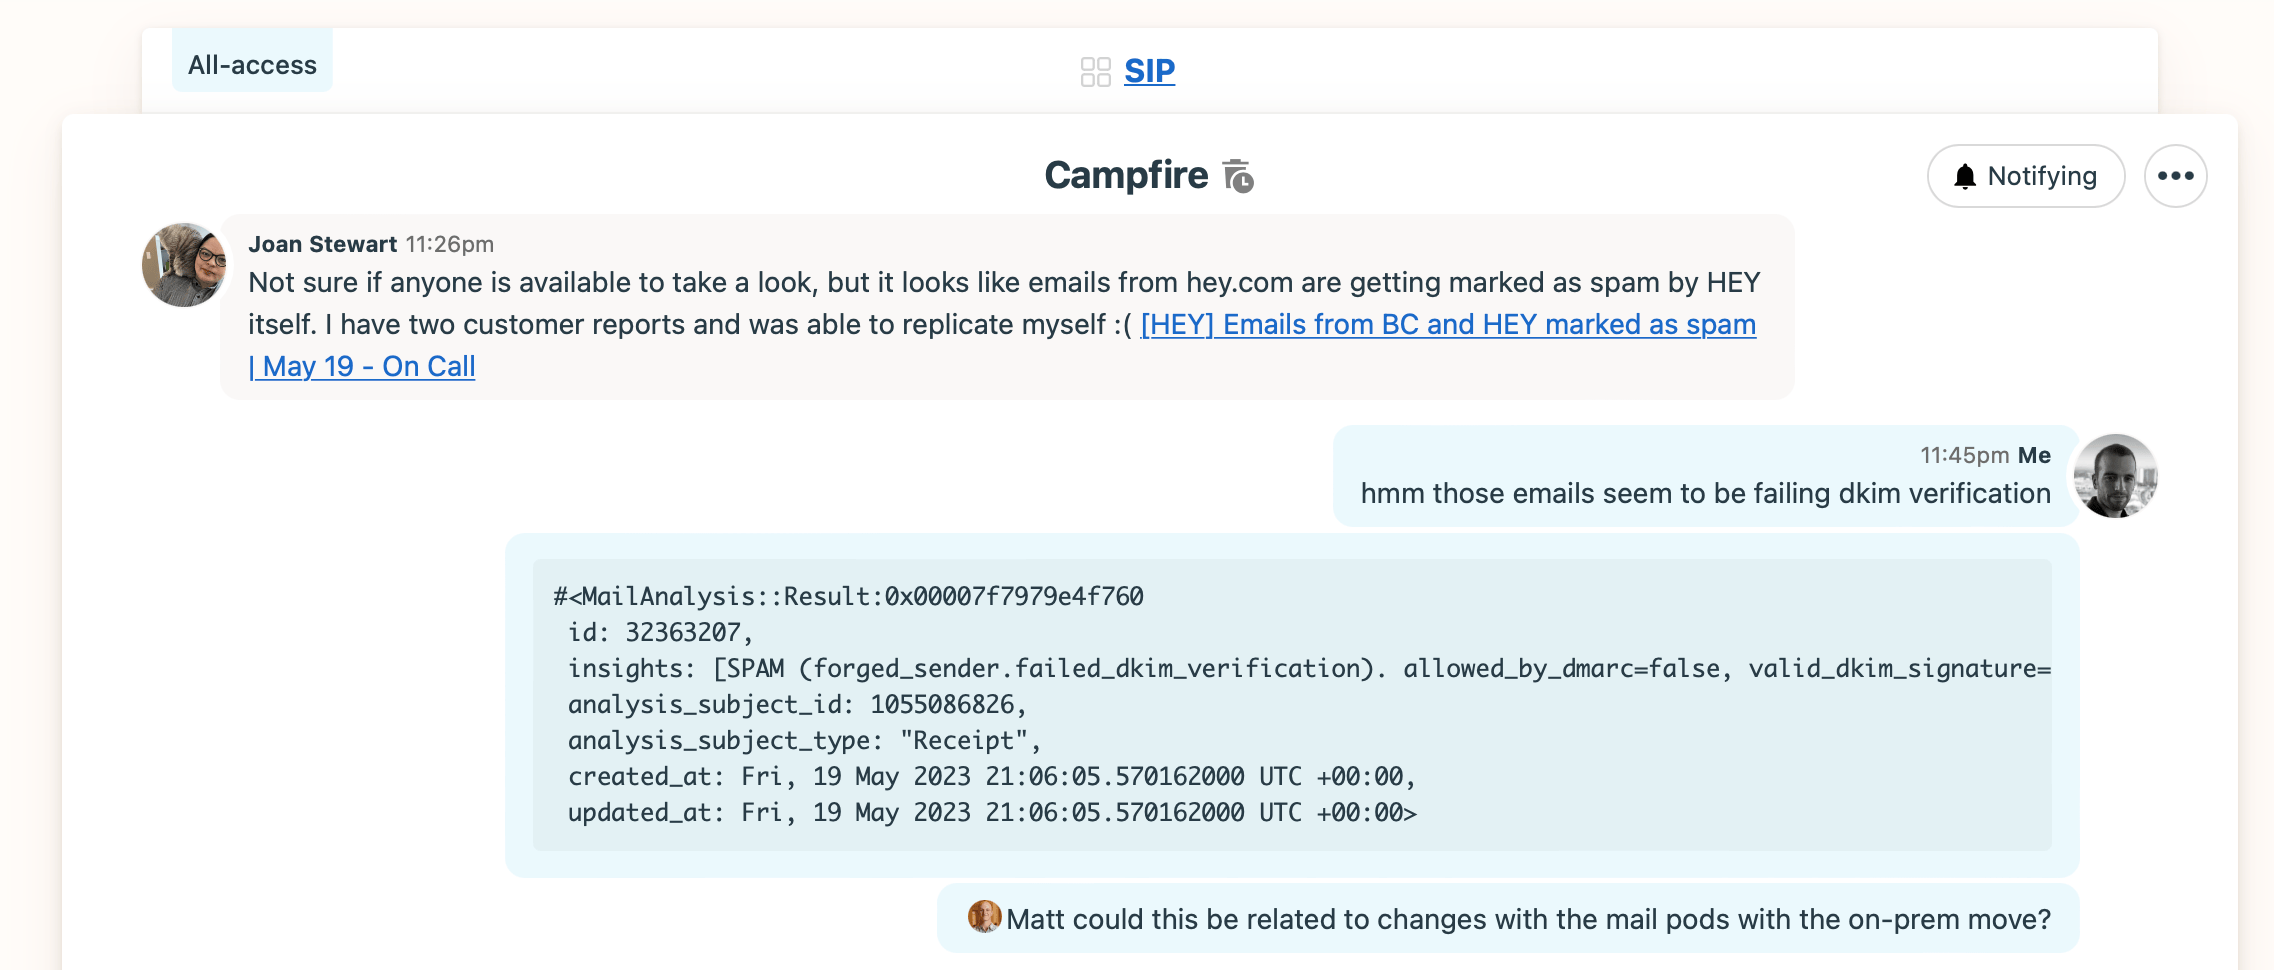Screen dimensions: 2274x970
Task: Open the three-dot options menu
Action: tap(2175, 176)
